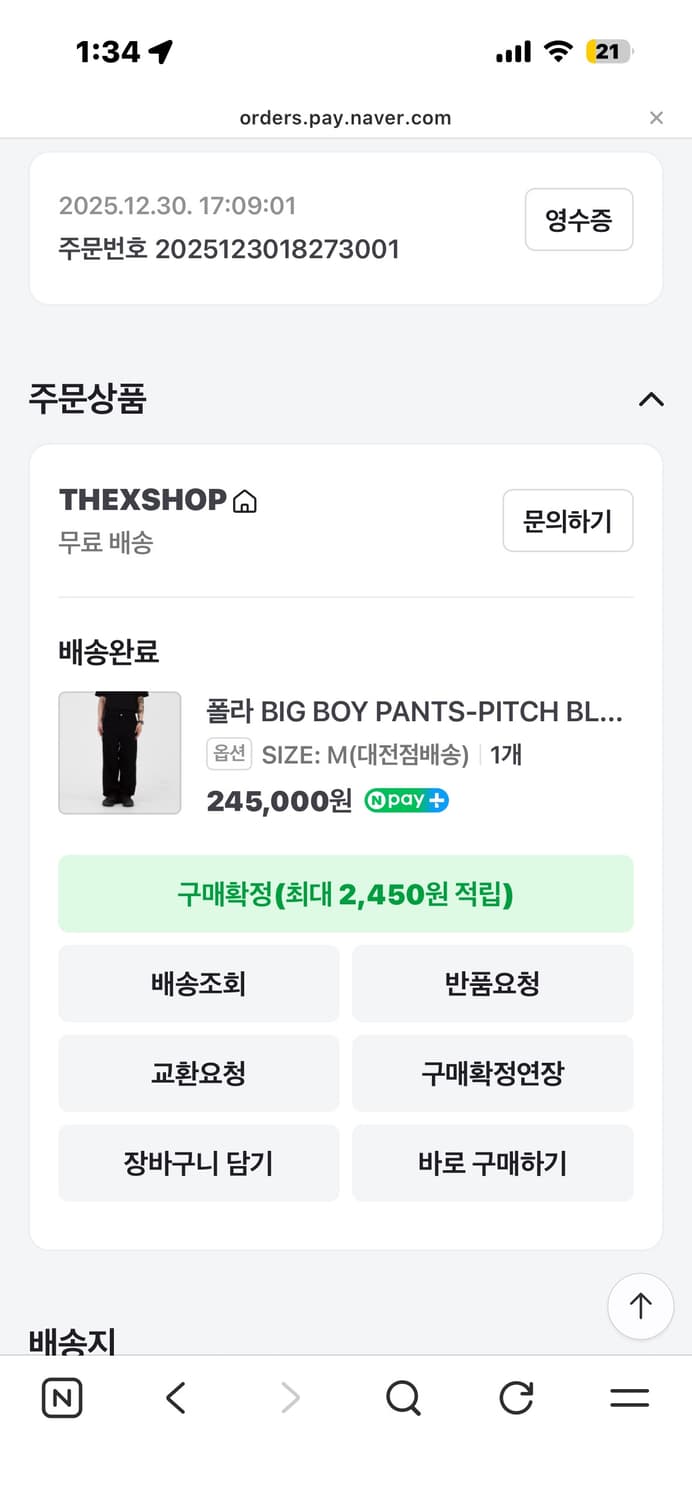692x1500 pixels.
Task: Tap the Naver N home icon
Action: (x=61, y=1398)
